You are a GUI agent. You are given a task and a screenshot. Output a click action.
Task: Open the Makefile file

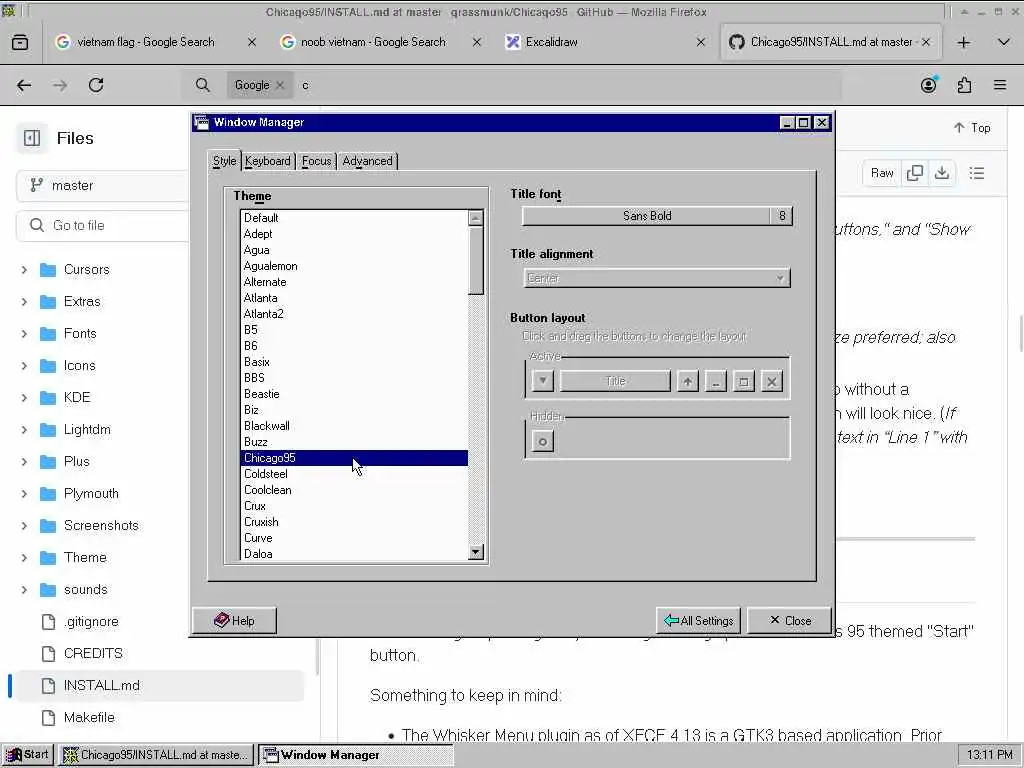click(x=89, y=718)
